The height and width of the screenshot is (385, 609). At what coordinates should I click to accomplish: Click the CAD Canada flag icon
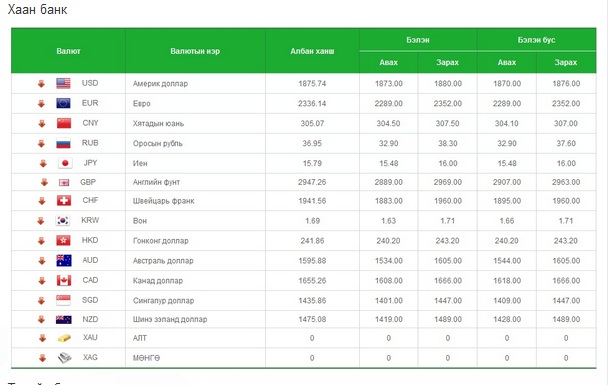(64, 280)
